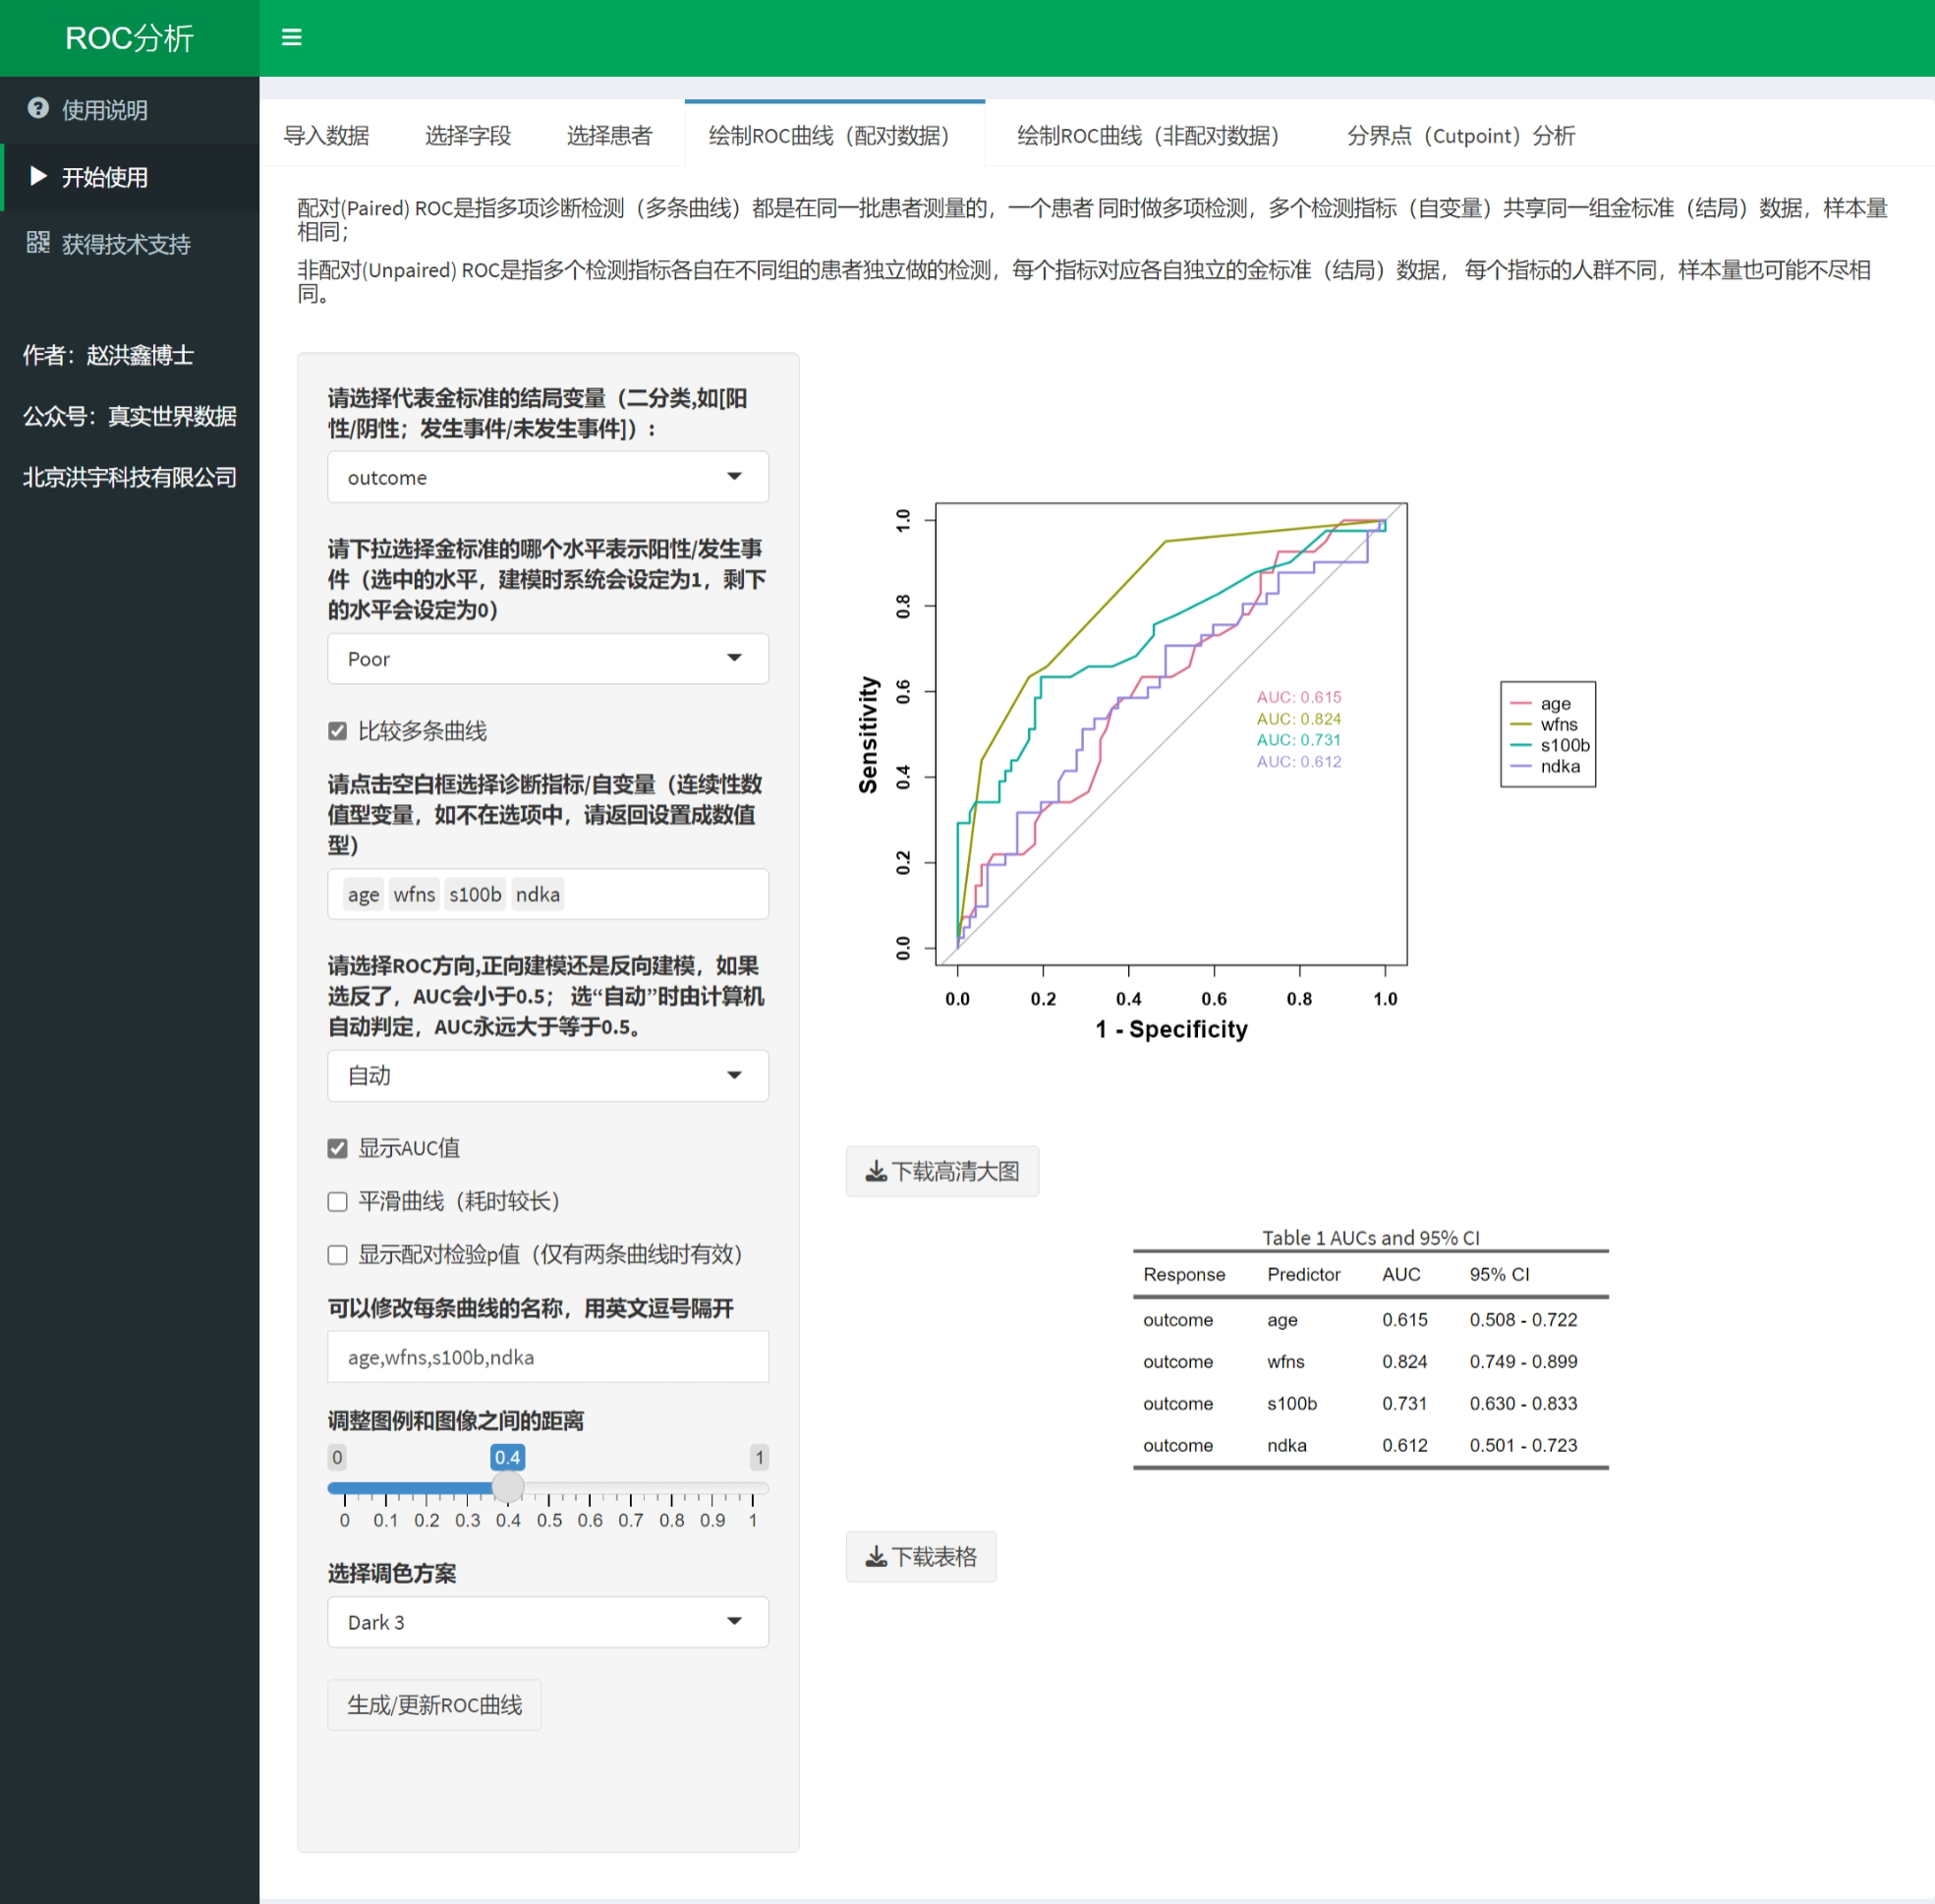This screenshot has width=1935, height=1904.
Task: Click 下载表格 button
Action: pyautogui.click(x=920, y=1557)
